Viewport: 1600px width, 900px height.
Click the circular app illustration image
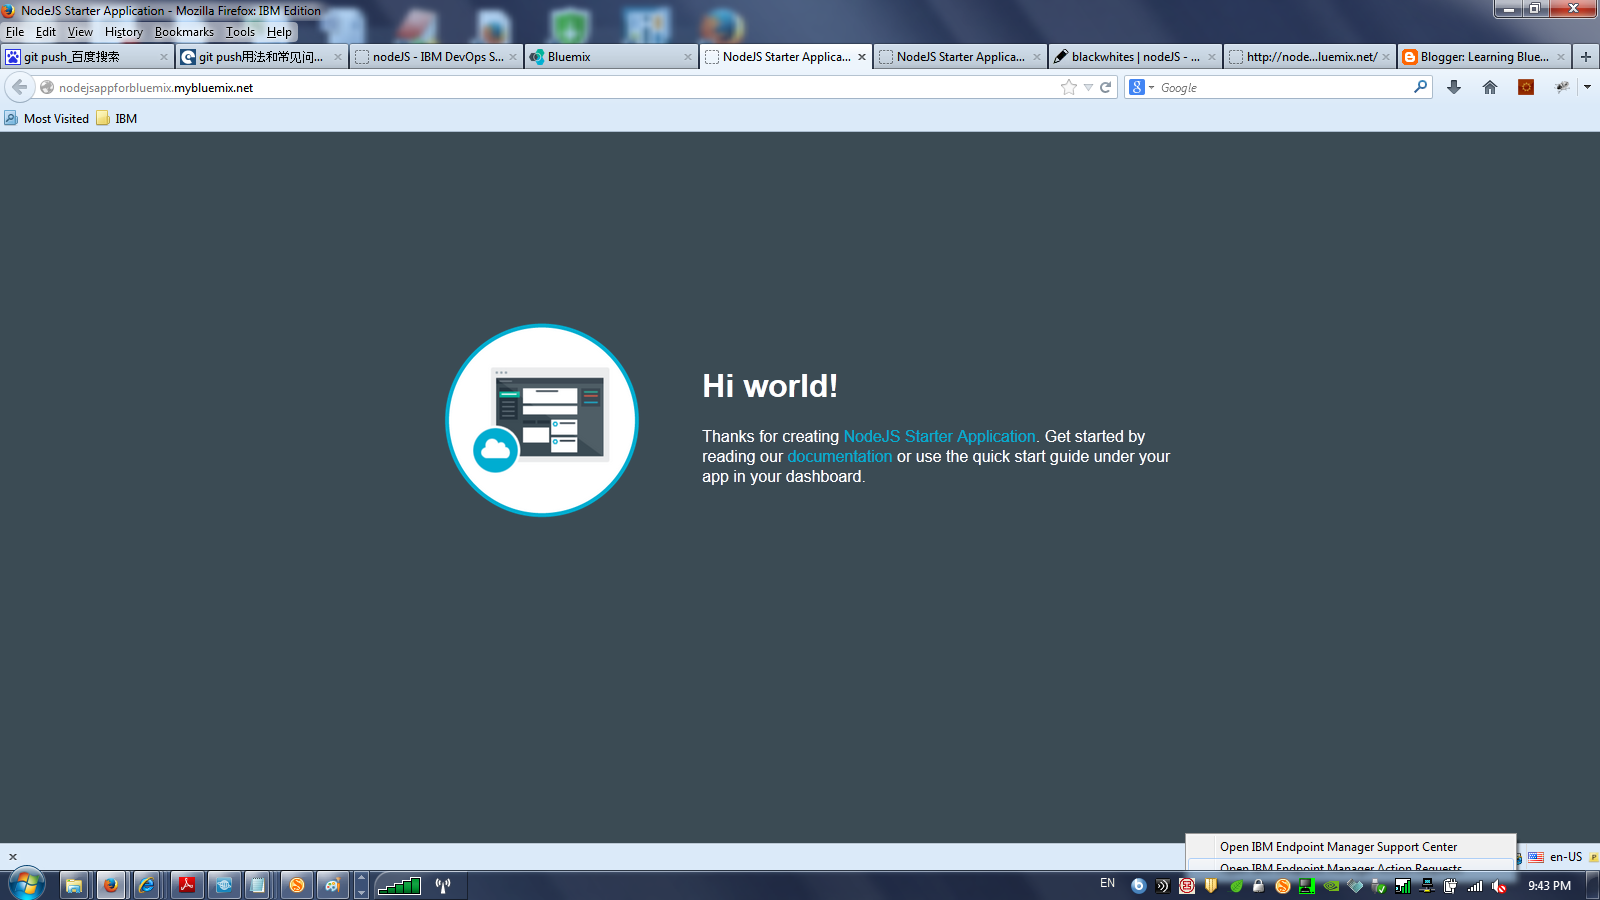(542, 420)
